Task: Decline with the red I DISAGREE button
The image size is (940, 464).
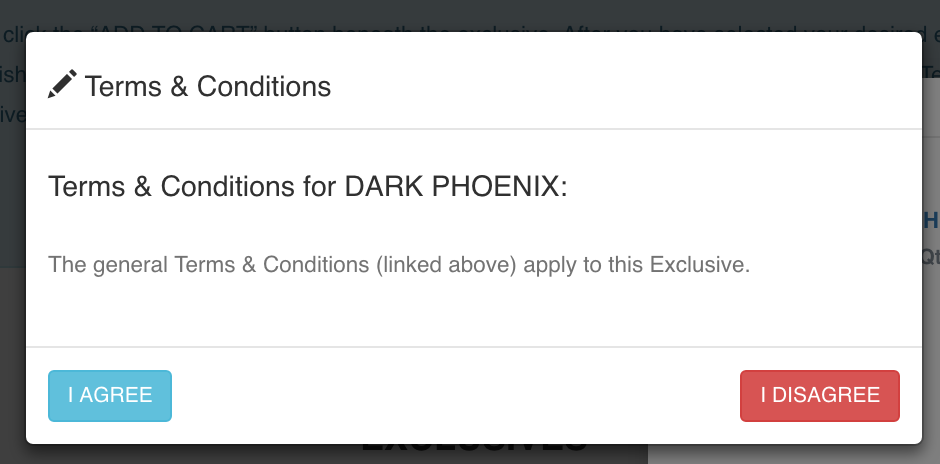Action: pyautogui.click(x=820, y=396)
